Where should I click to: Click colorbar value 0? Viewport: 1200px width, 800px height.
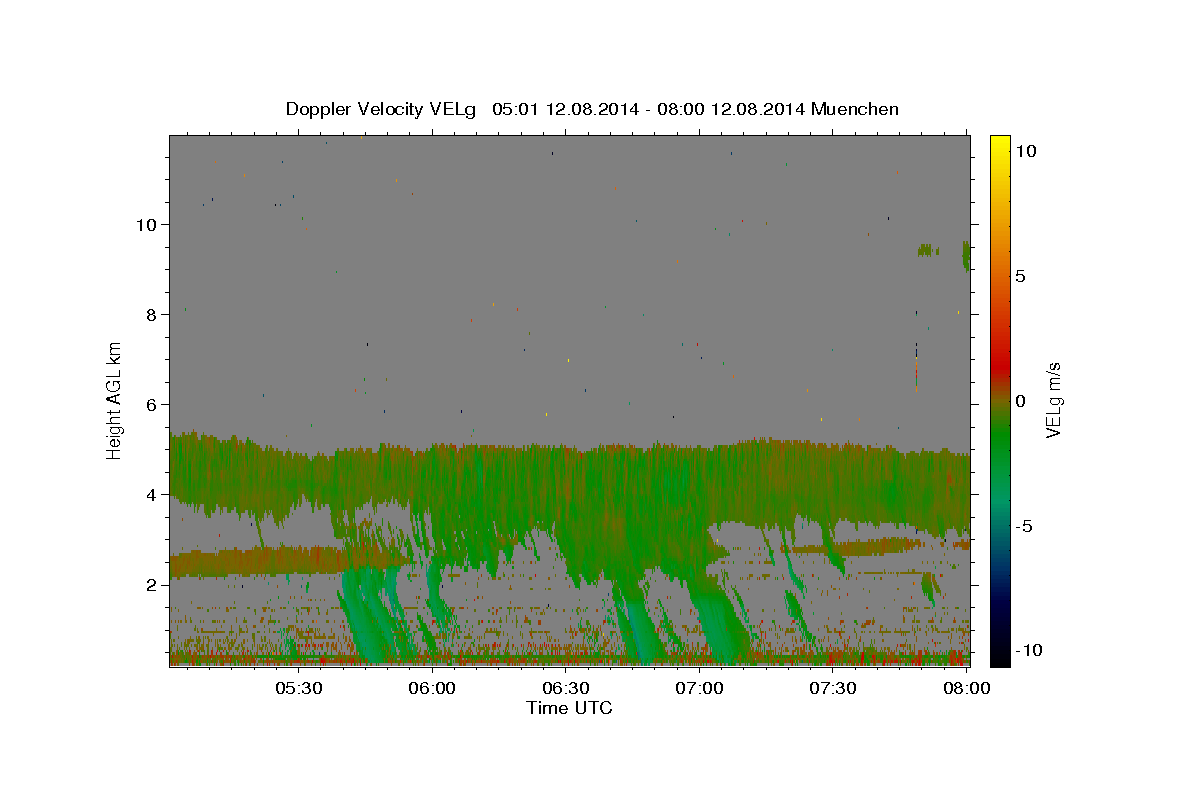click(x=1021, y=401)
